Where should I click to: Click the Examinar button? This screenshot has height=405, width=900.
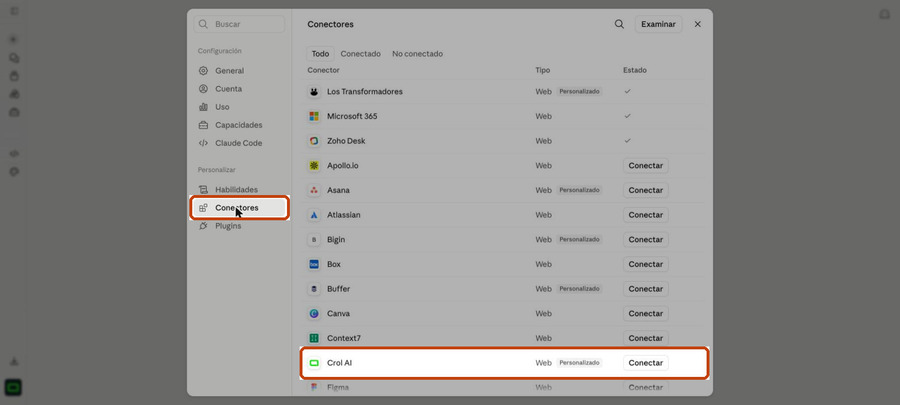[x=658, y=24]
